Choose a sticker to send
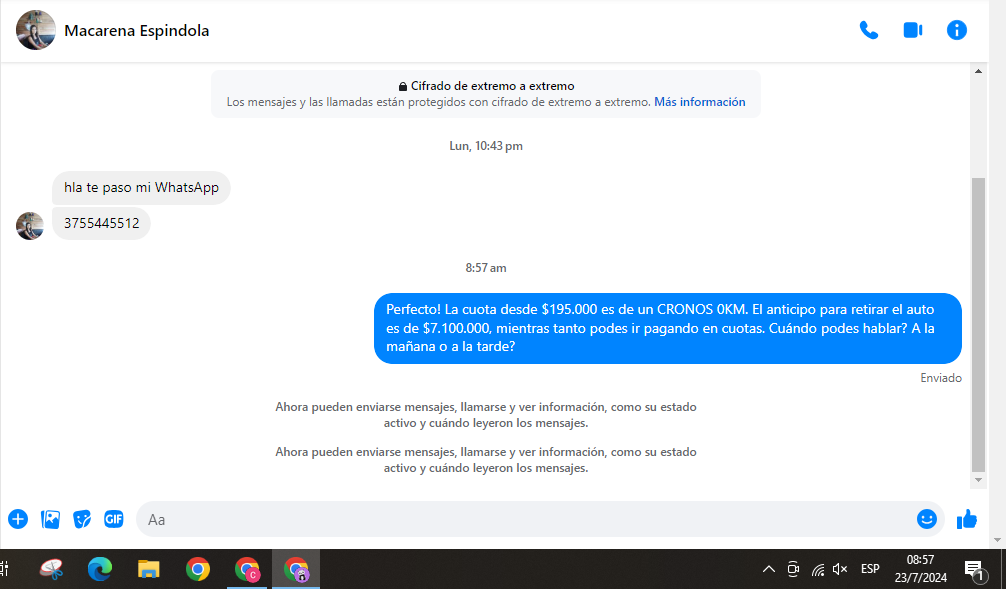 pos(82,519)
